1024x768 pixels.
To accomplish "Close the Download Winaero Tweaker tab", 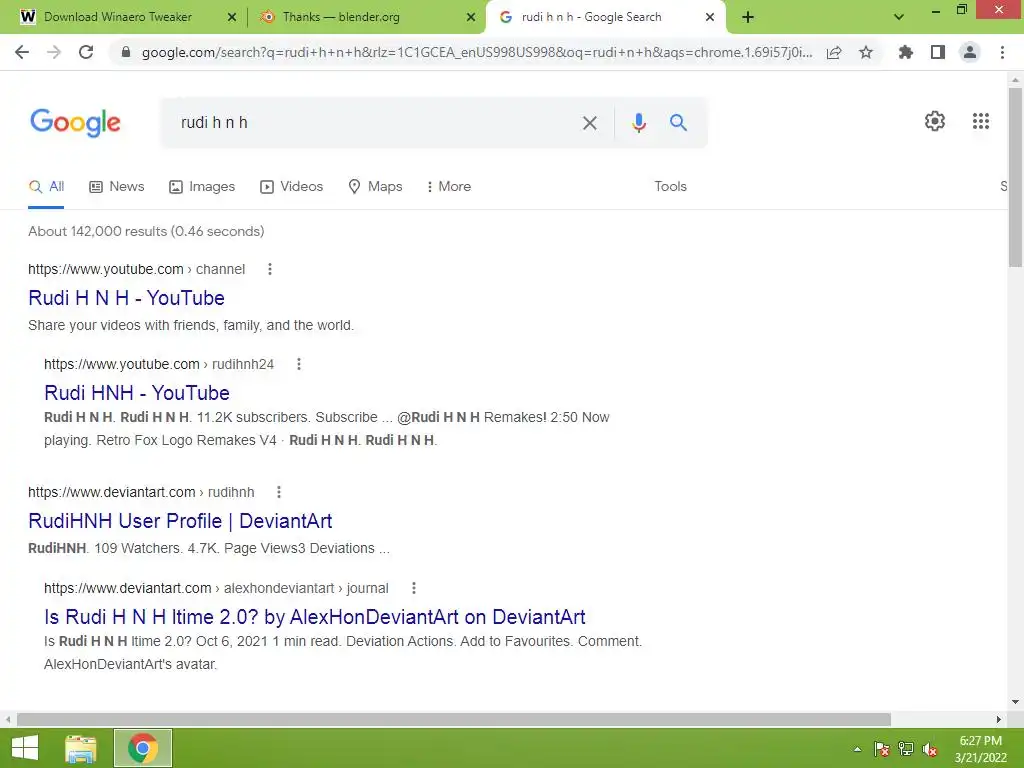I will pyautogui.click(x=232, y=17).
